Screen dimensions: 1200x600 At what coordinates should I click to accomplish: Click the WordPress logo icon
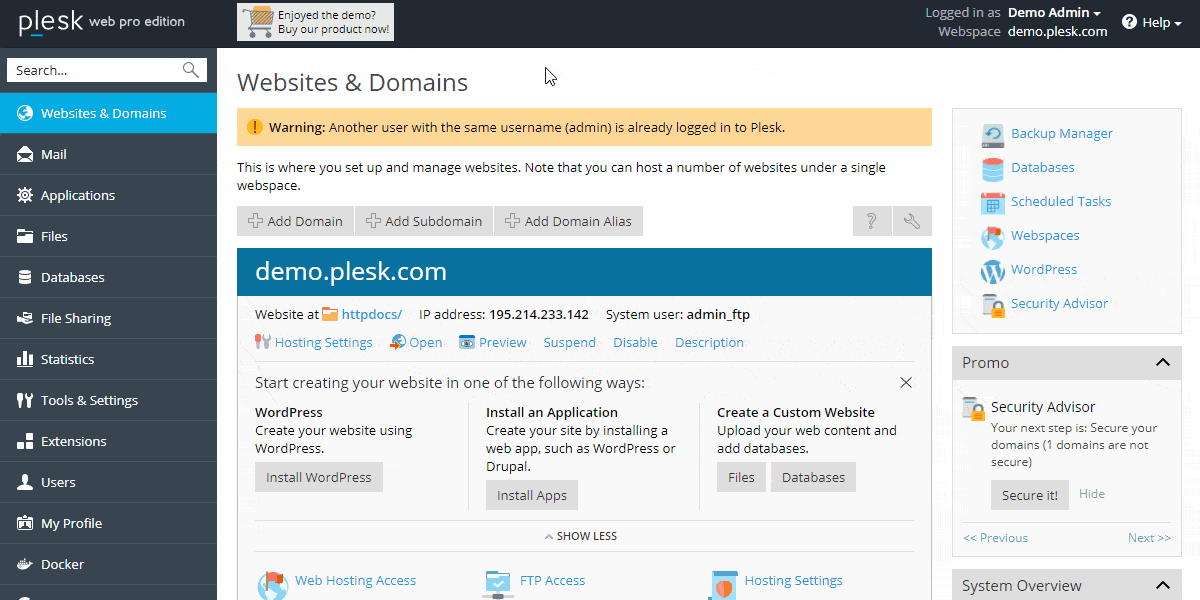coord(992,271)
